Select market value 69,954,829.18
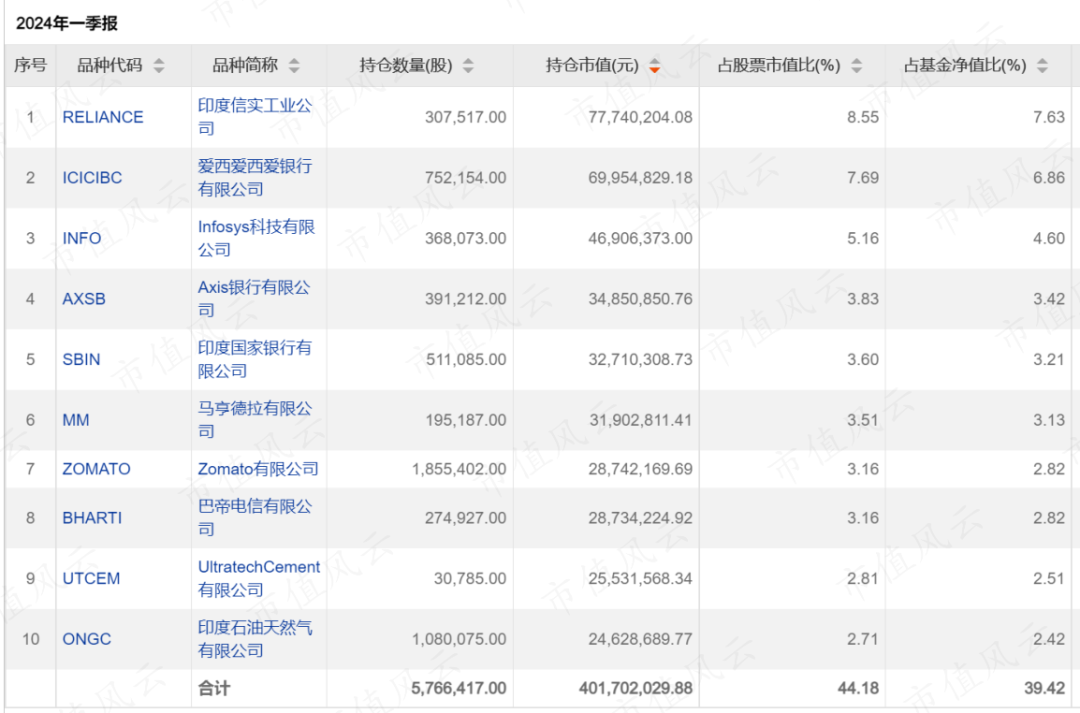Screen dimensions: 1080x713 point(641,178)
